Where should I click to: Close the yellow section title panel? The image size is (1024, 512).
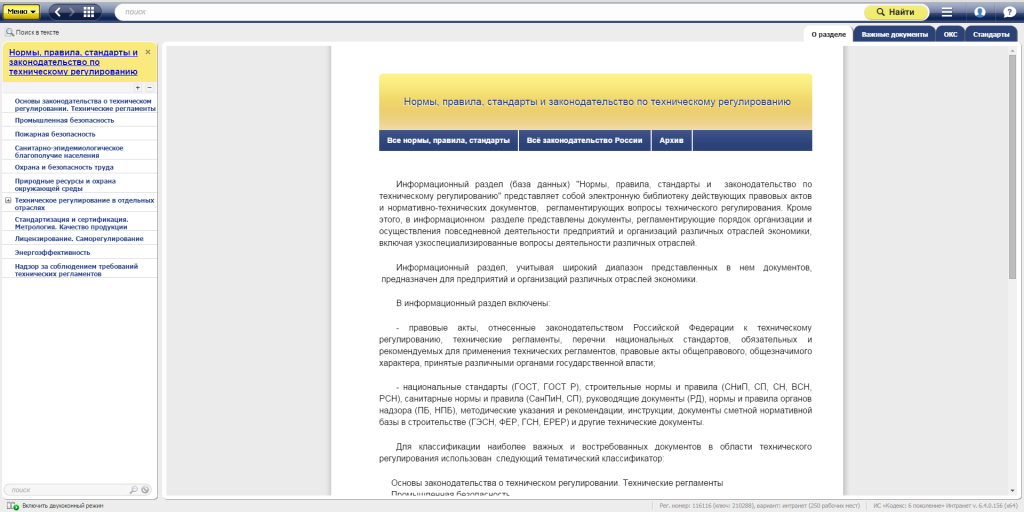click(x=148, y=52)
